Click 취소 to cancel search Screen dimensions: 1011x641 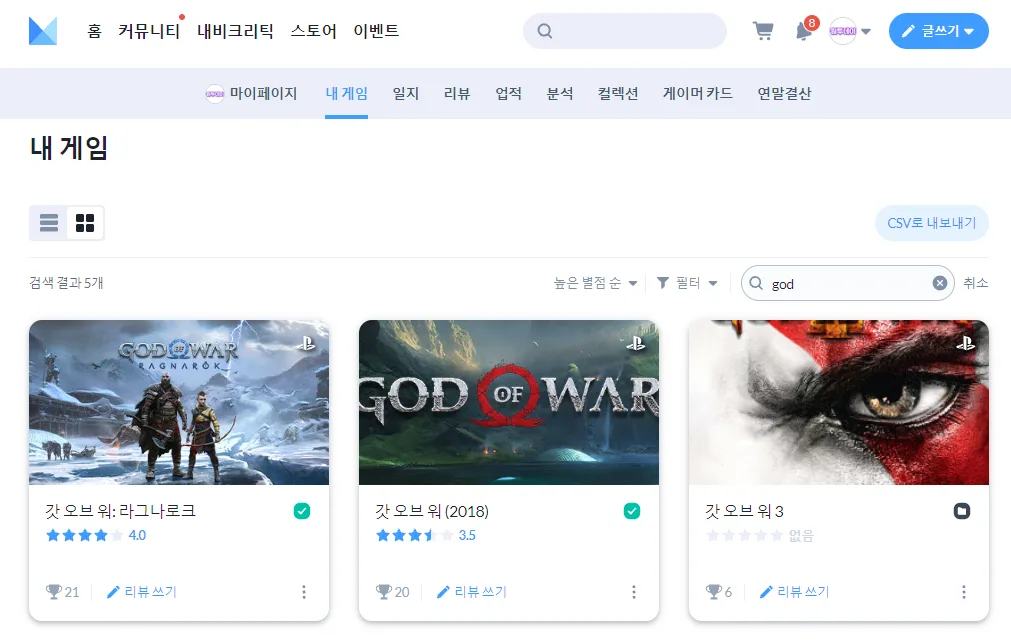976,283
